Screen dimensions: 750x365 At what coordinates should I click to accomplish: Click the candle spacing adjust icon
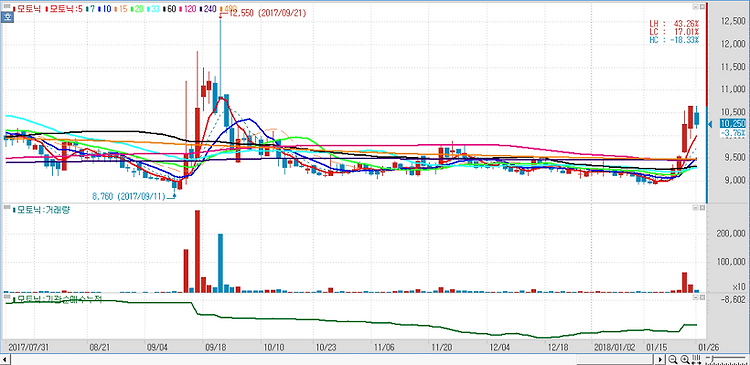point(695,359)
